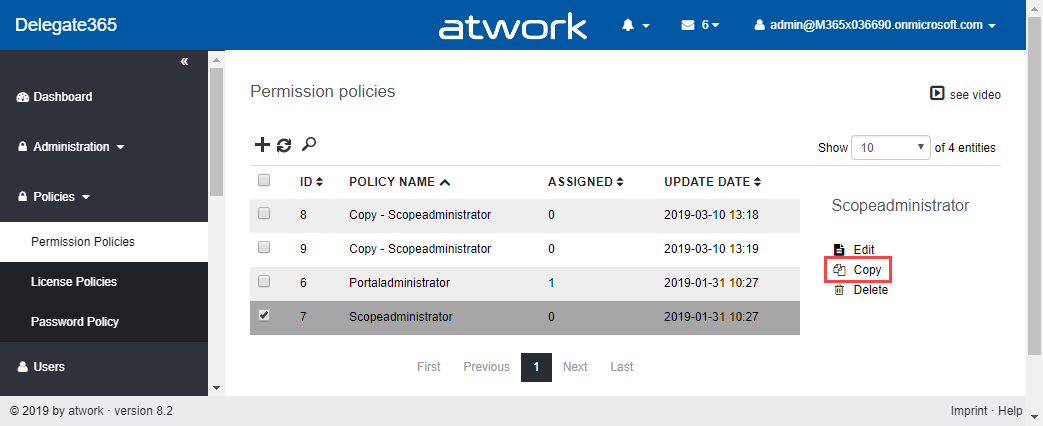Screen dimensions: 1043x426
Task: Click the add new policy plus icon
Action: (262, 145)
